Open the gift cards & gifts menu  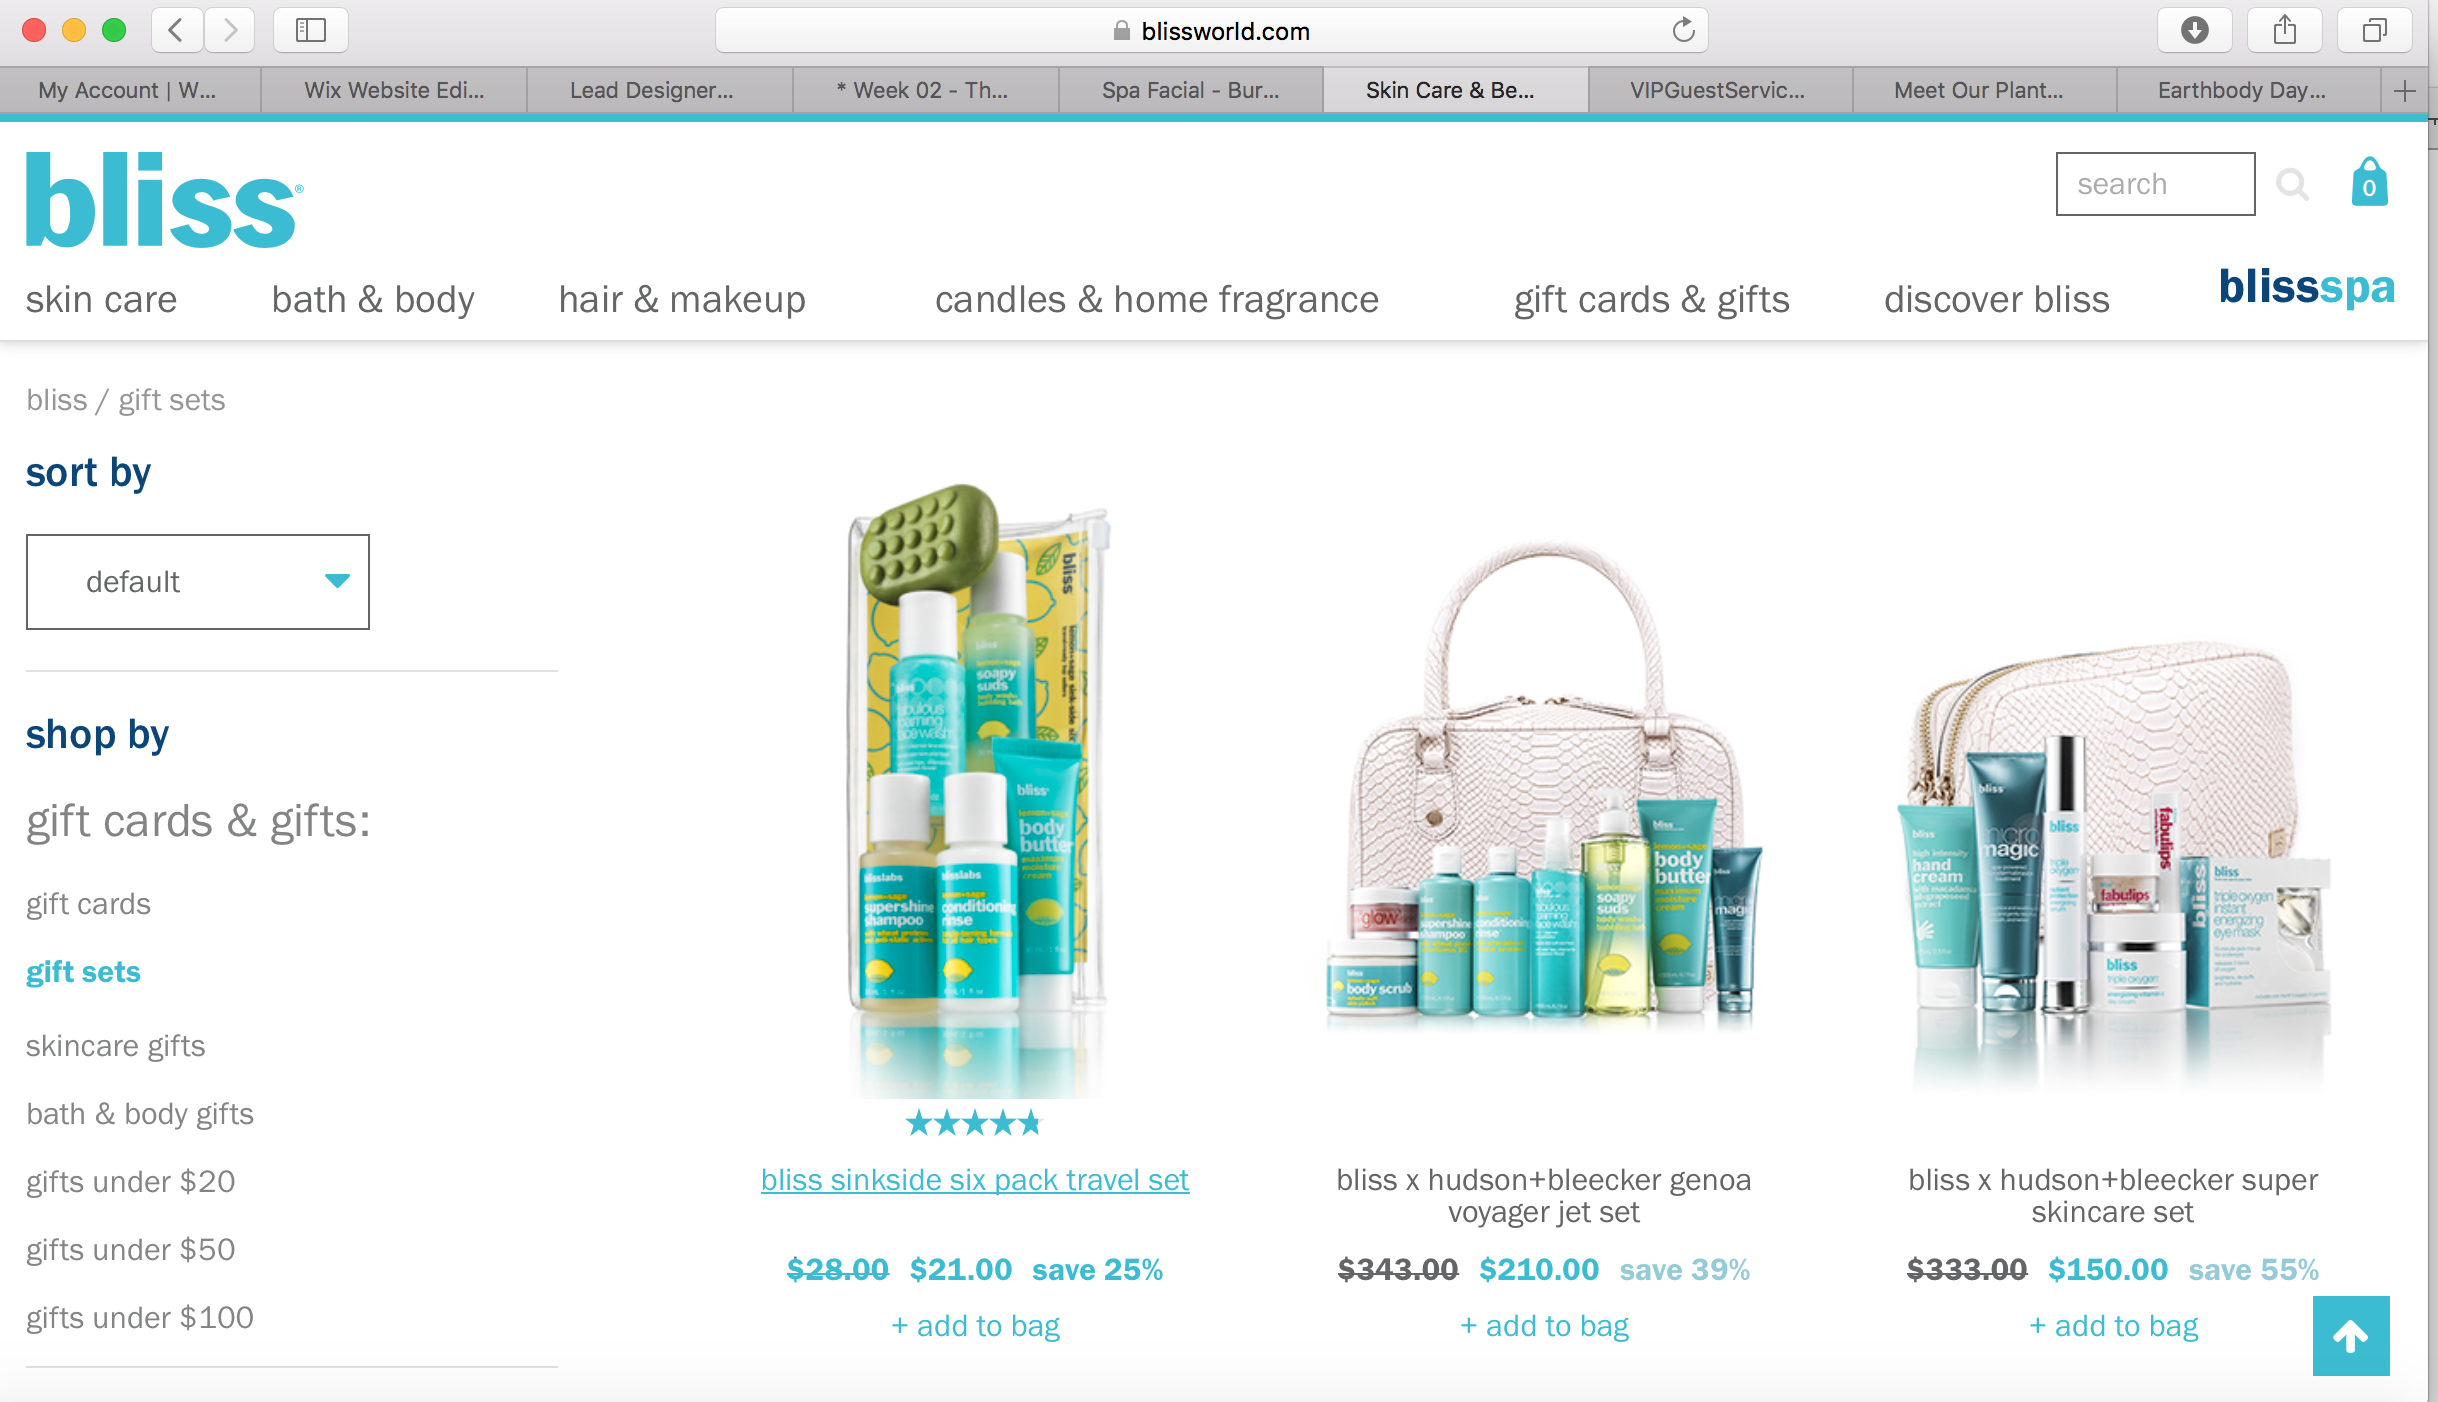1651,299
